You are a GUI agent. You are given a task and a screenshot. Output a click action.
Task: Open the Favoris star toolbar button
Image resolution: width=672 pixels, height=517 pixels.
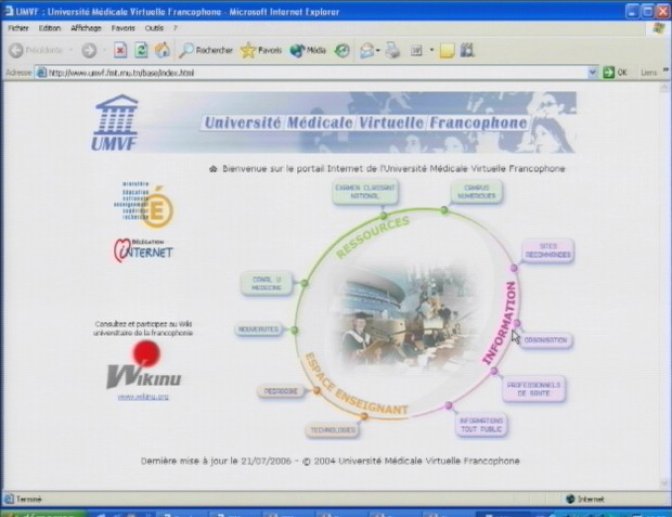point(261,51)
